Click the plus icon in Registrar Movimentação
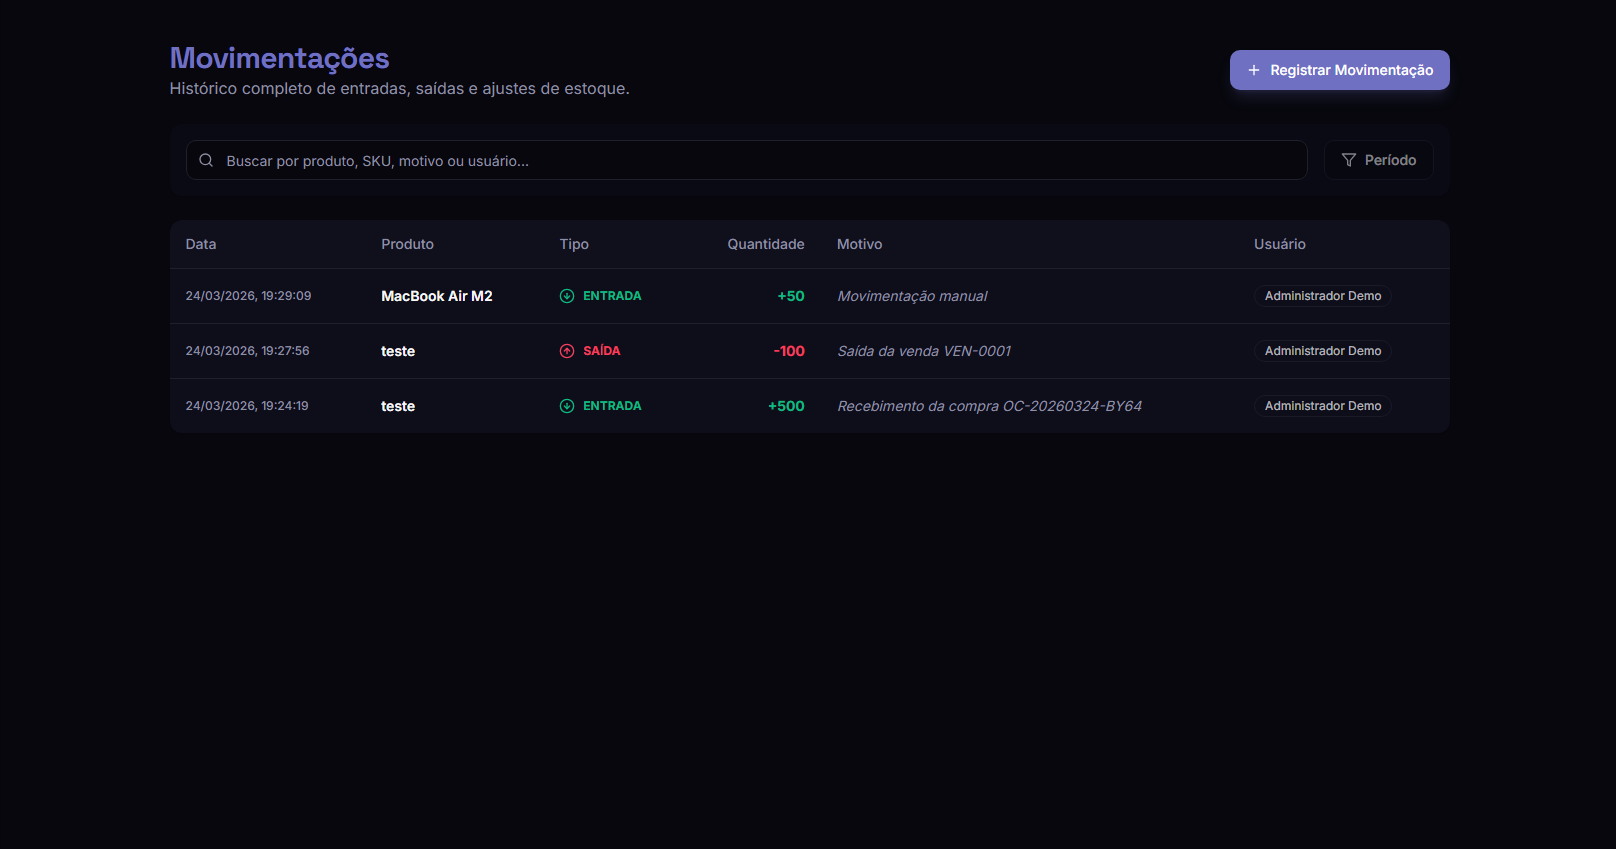This screenshot has height=849, width=1616. coord(1253,70)
